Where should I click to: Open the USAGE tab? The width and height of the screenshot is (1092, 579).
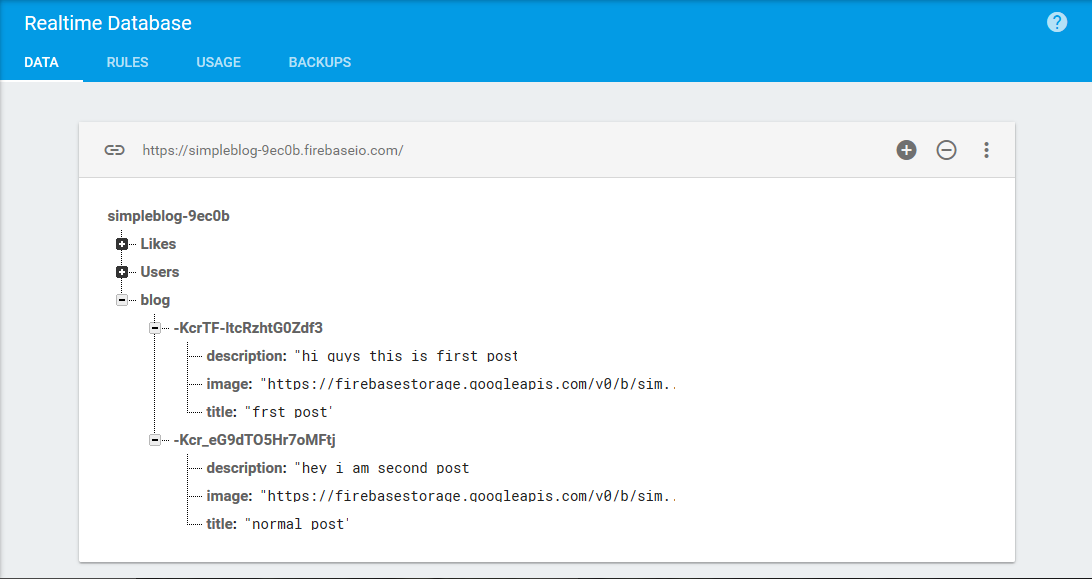(218, 62)
